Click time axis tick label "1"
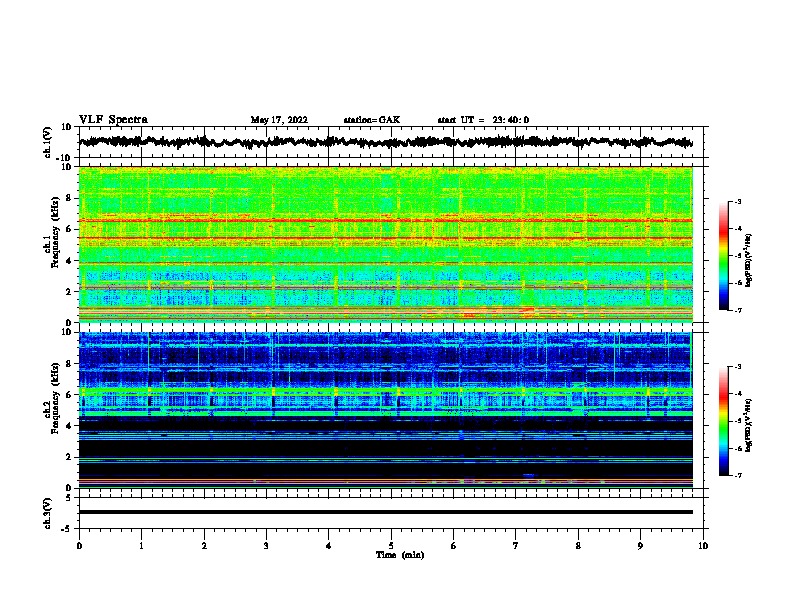Viewport: 792px width, 612px height. coord(141,546)
